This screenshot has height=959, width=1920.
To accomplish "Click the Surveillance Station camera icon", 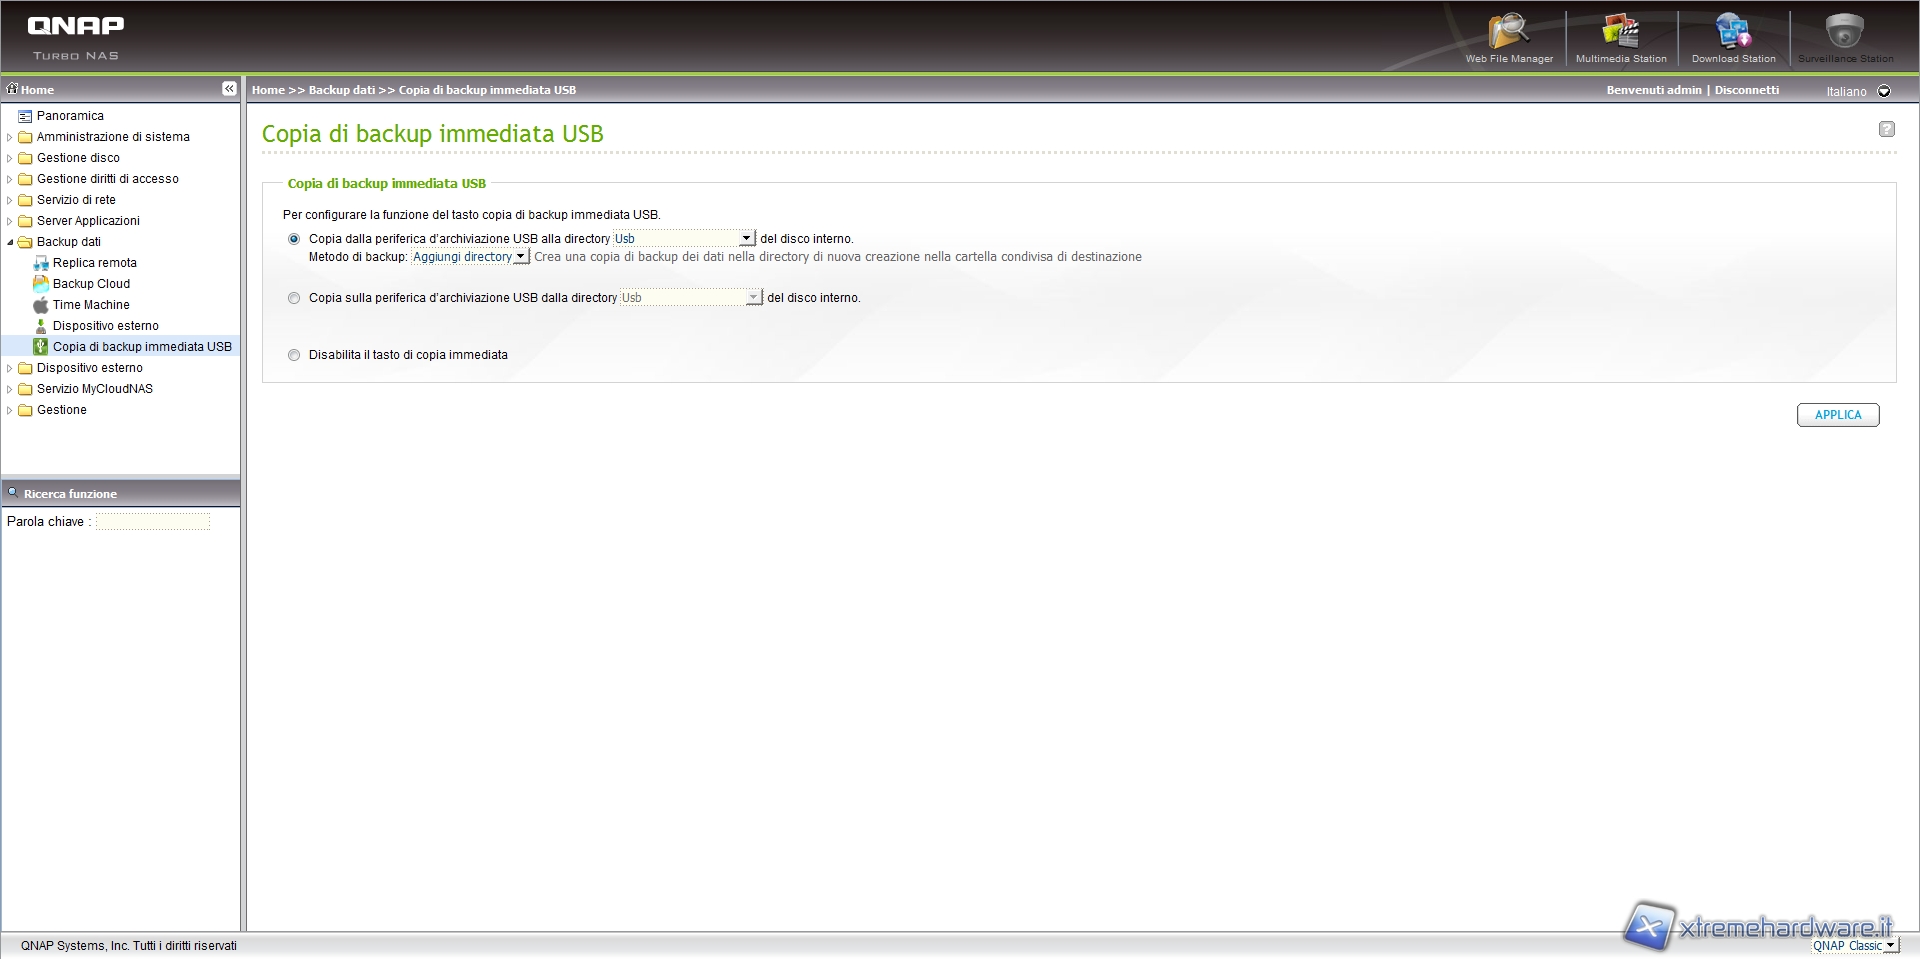I will pyautogui.click(x=1845, y=34).
